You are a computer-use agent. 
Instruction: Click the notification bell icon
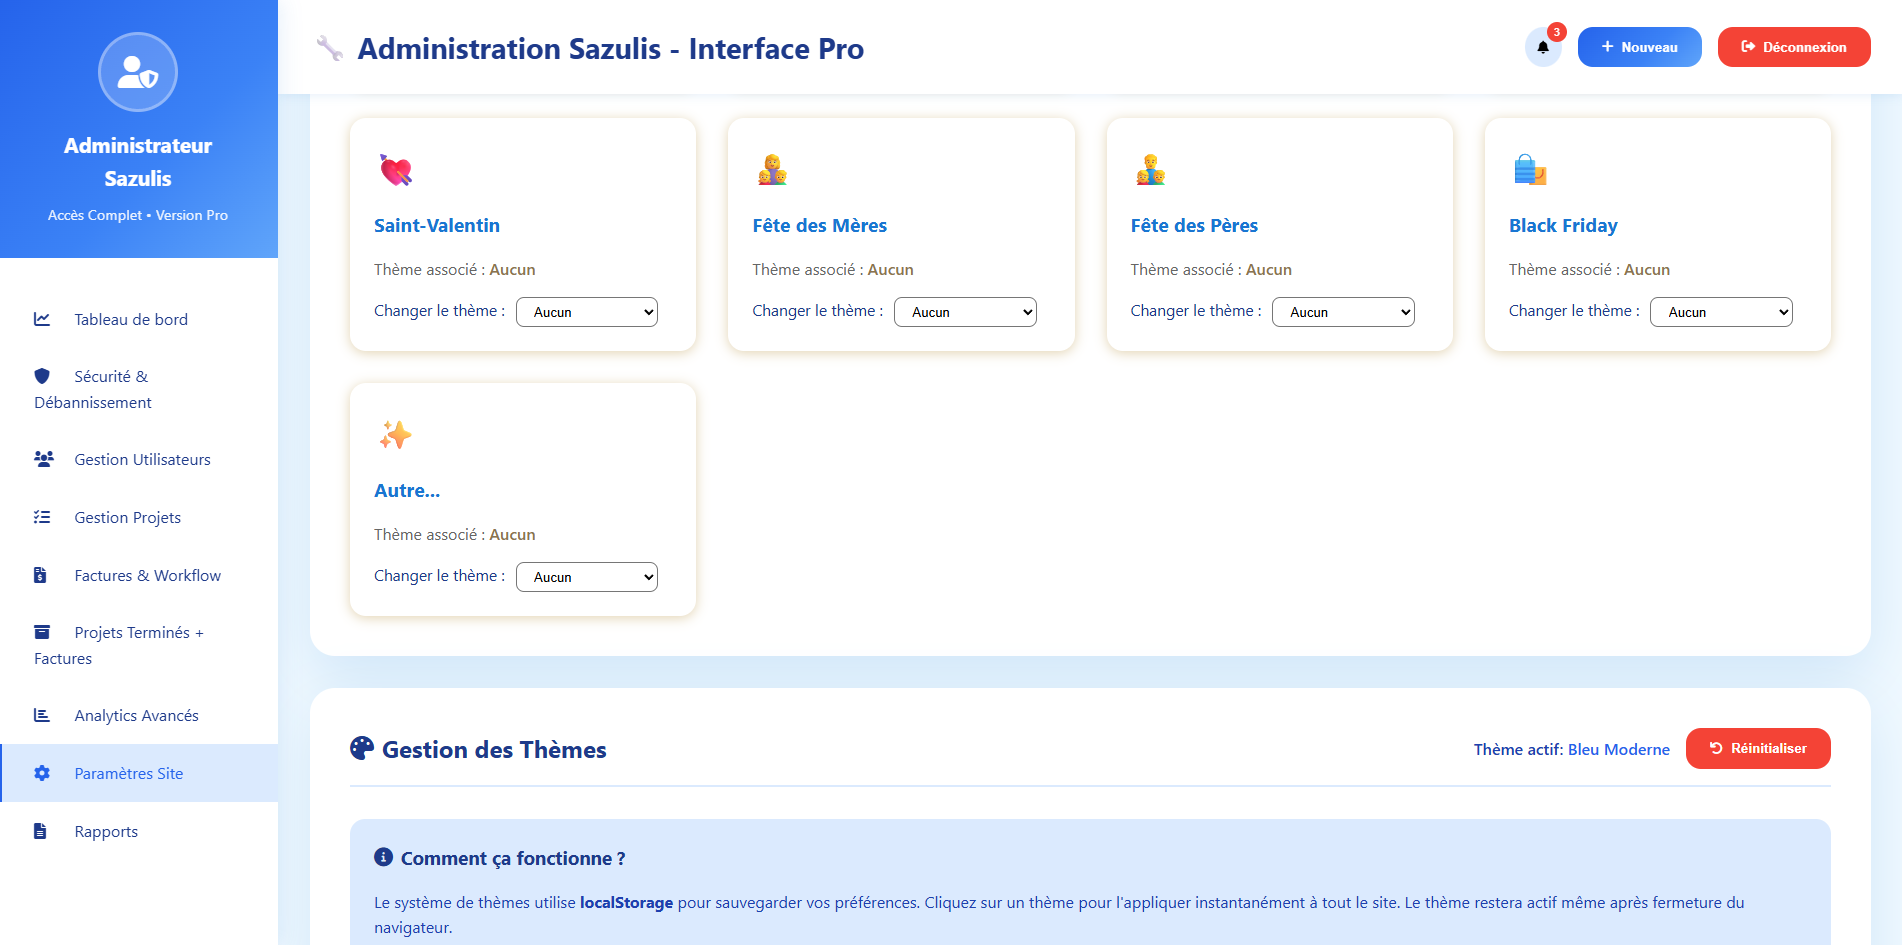click(1542, 47)
